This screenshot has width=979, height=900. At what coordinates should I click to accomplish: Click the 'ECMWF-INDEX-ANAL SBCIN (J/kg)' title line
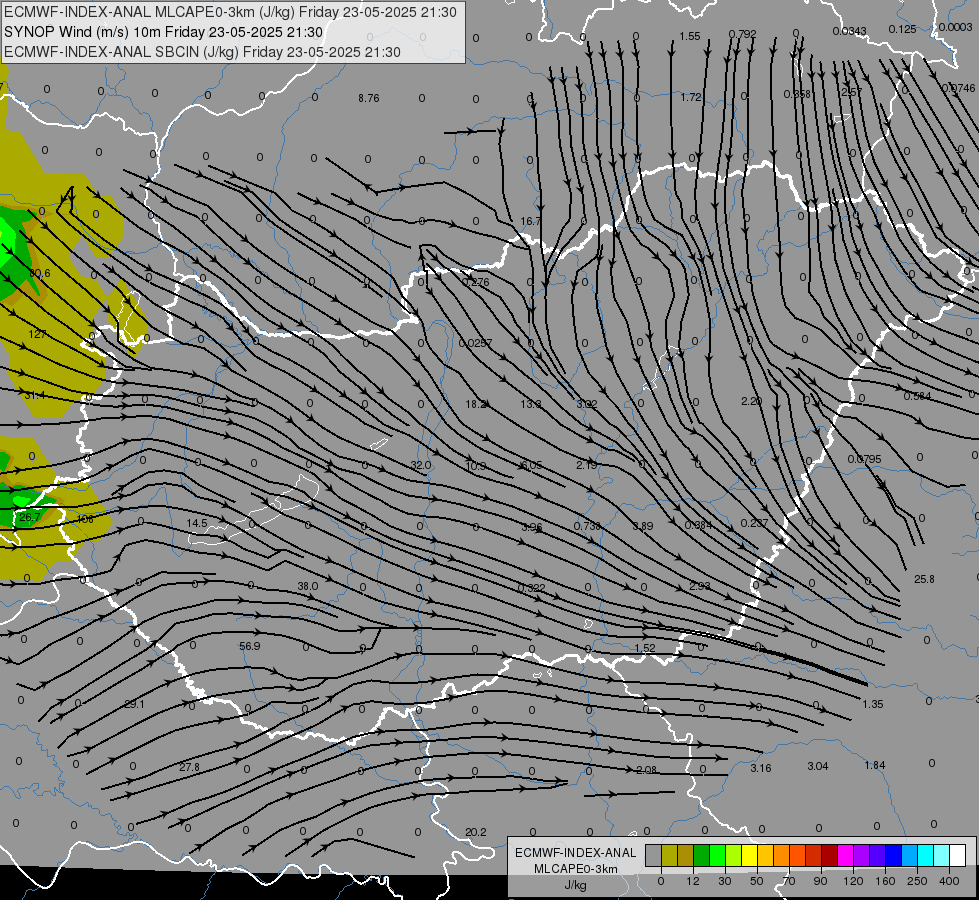(x=202, y=52)
